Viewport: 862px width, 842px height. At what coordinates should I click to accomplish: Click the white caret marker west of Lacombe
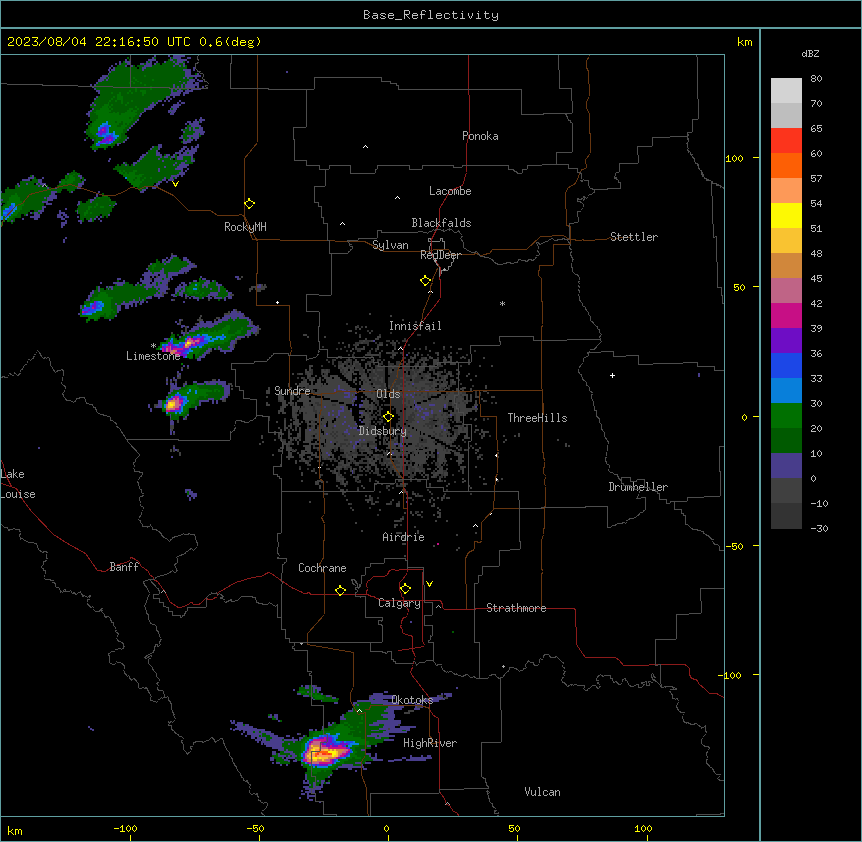point(397,197)
